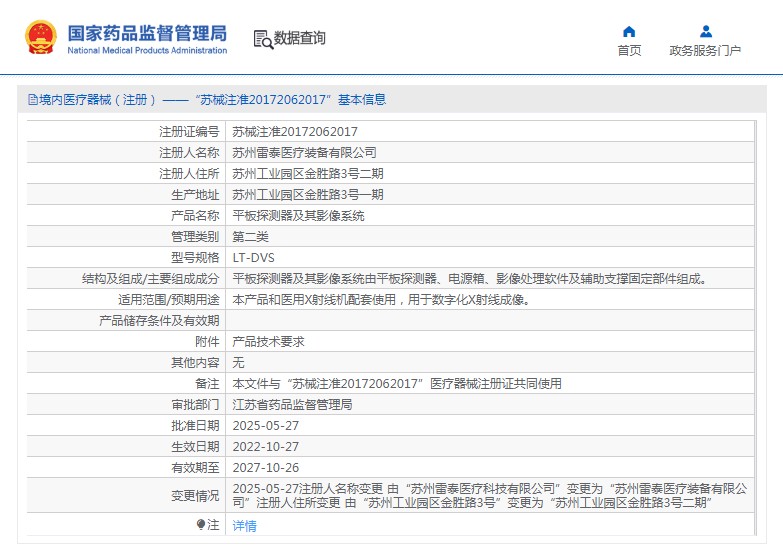Image resolution: width=783 pixels, height=557 pixels.
Task: Click the home house icon
Action: [x=629, y=31]
